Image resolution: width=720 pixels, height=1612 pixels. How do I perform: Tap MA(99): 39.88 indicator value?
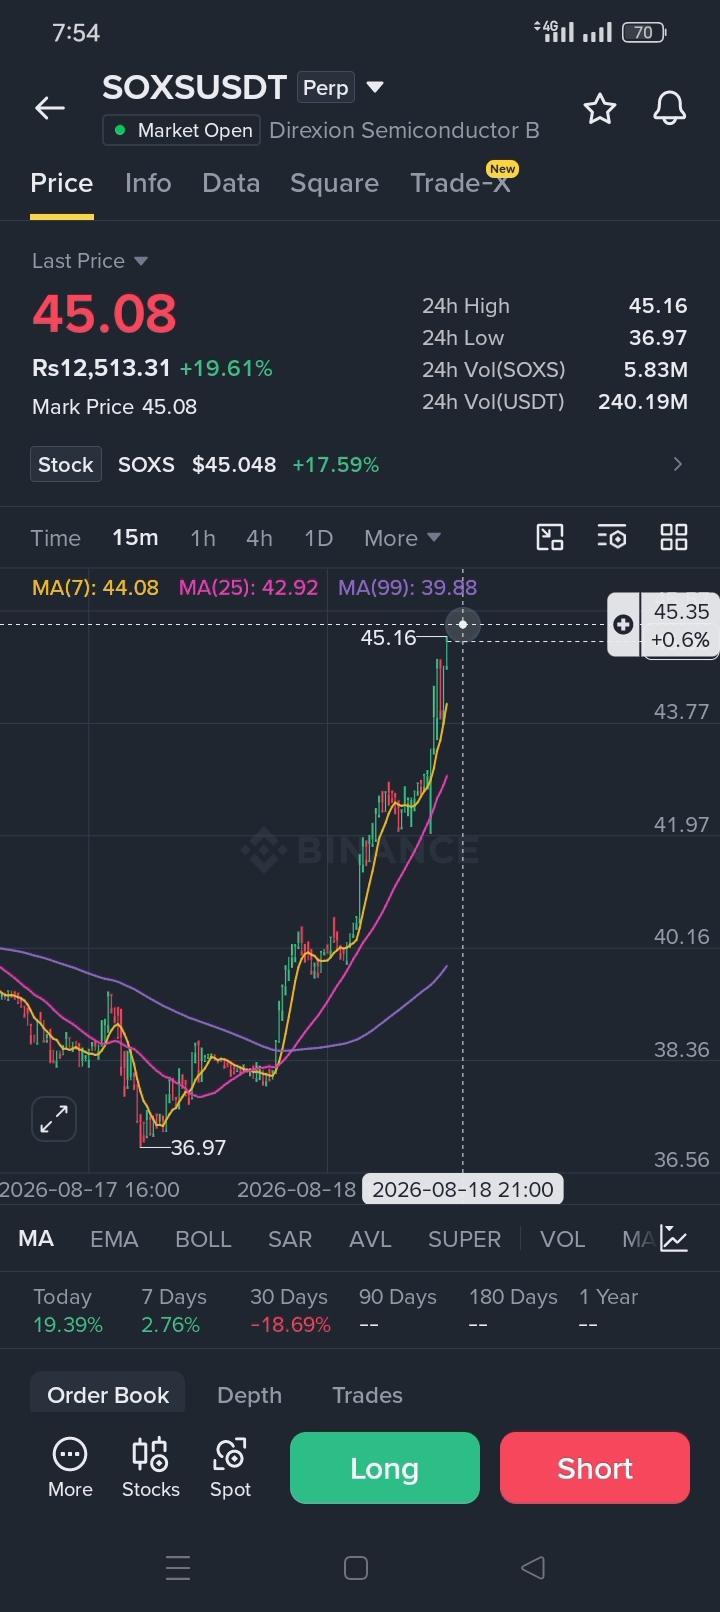click(407, 588)
